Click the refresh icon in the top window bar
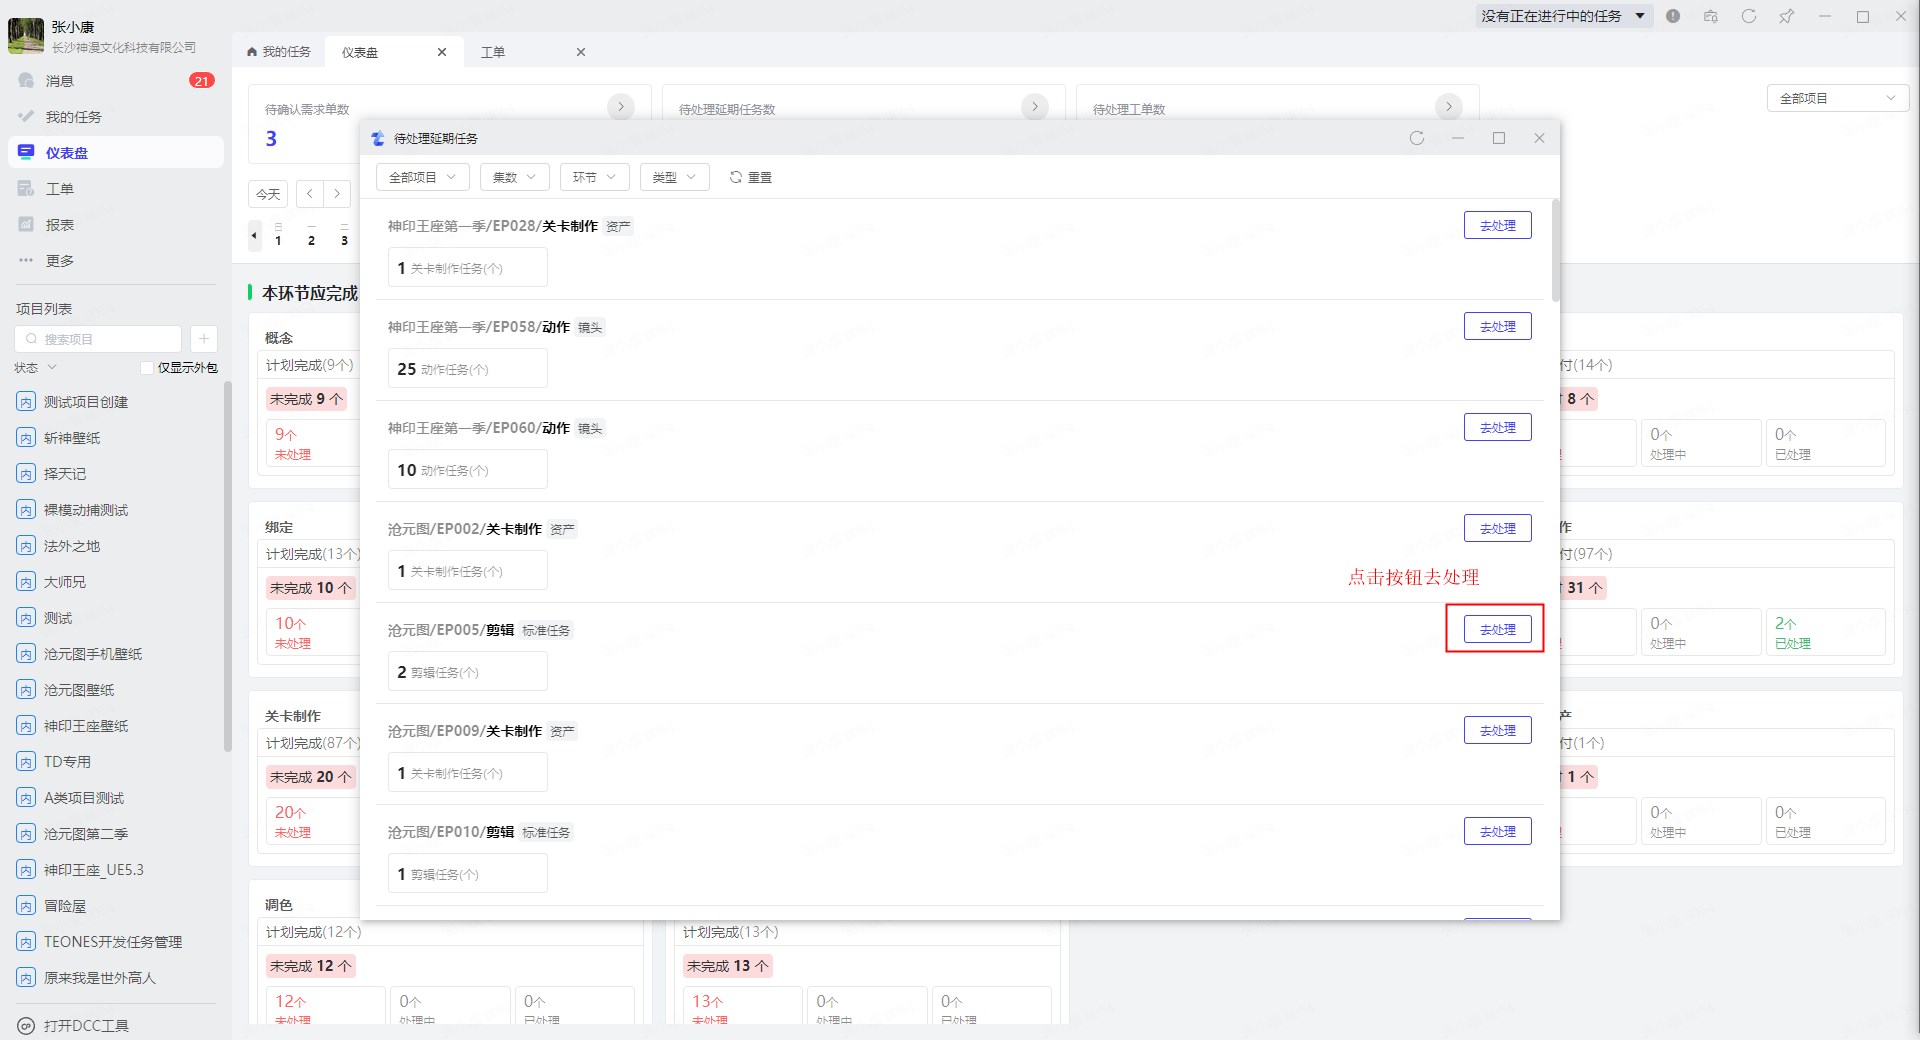 (1749, 16)
